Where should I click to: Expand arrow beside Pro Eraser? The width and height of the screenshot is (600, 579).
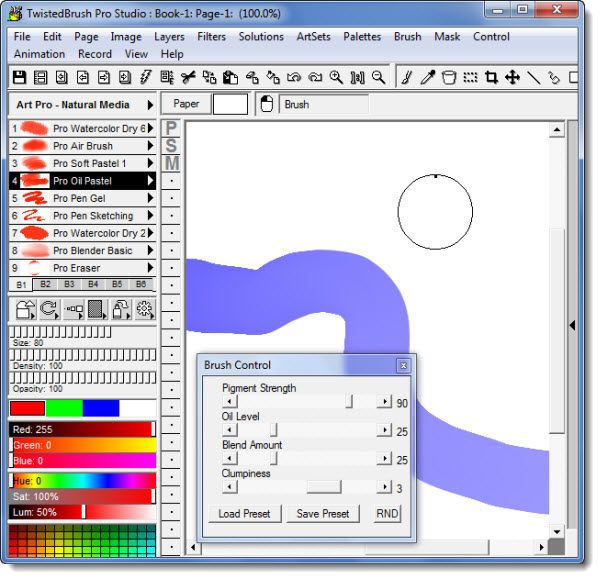coord(151,267)
